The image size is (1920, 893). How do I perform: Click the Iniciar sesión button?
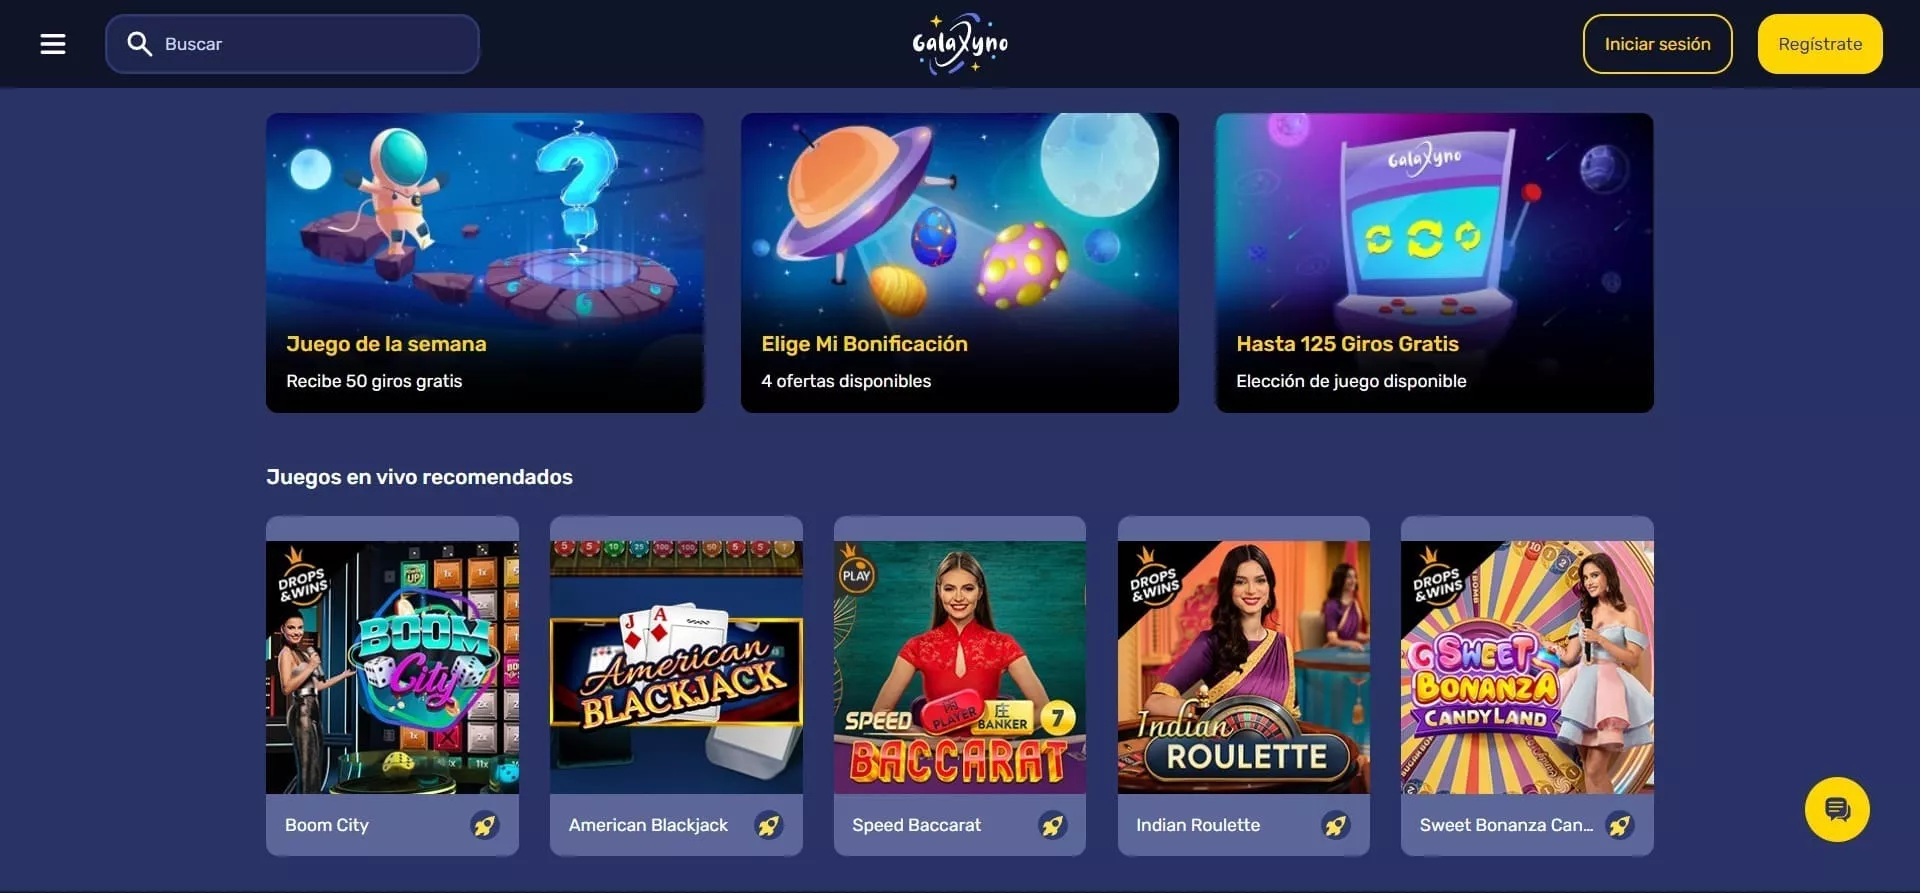[1657, 44]
